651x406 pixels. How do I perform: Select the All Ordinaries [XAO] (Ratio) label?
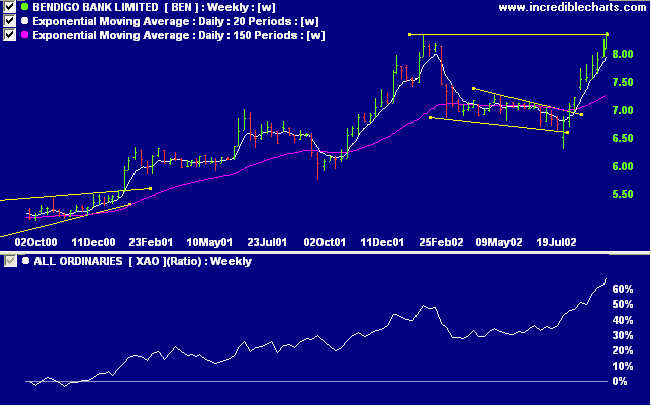pos(142,261)
